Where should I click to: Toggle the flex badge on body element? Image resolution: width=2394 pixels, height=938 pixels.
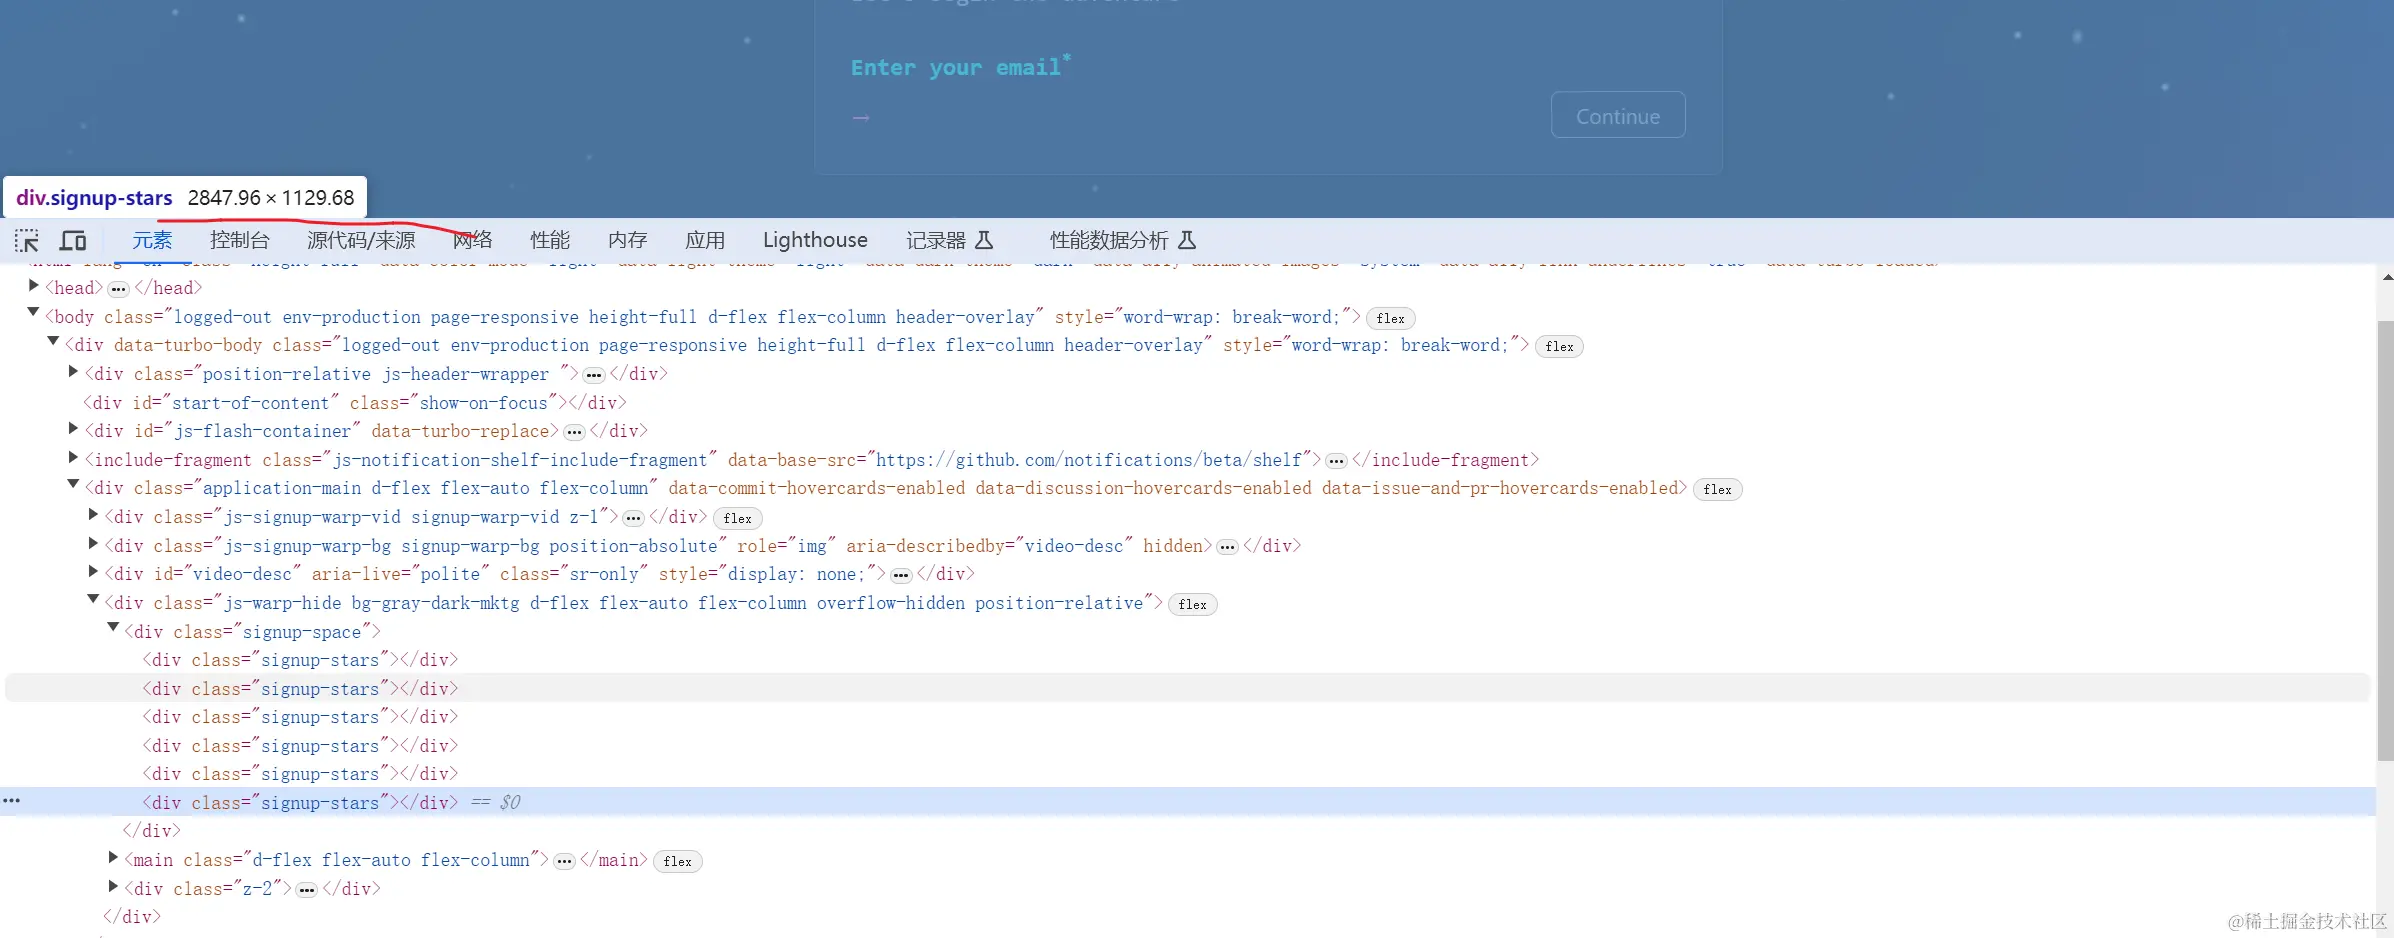[x=1390, y=318]
